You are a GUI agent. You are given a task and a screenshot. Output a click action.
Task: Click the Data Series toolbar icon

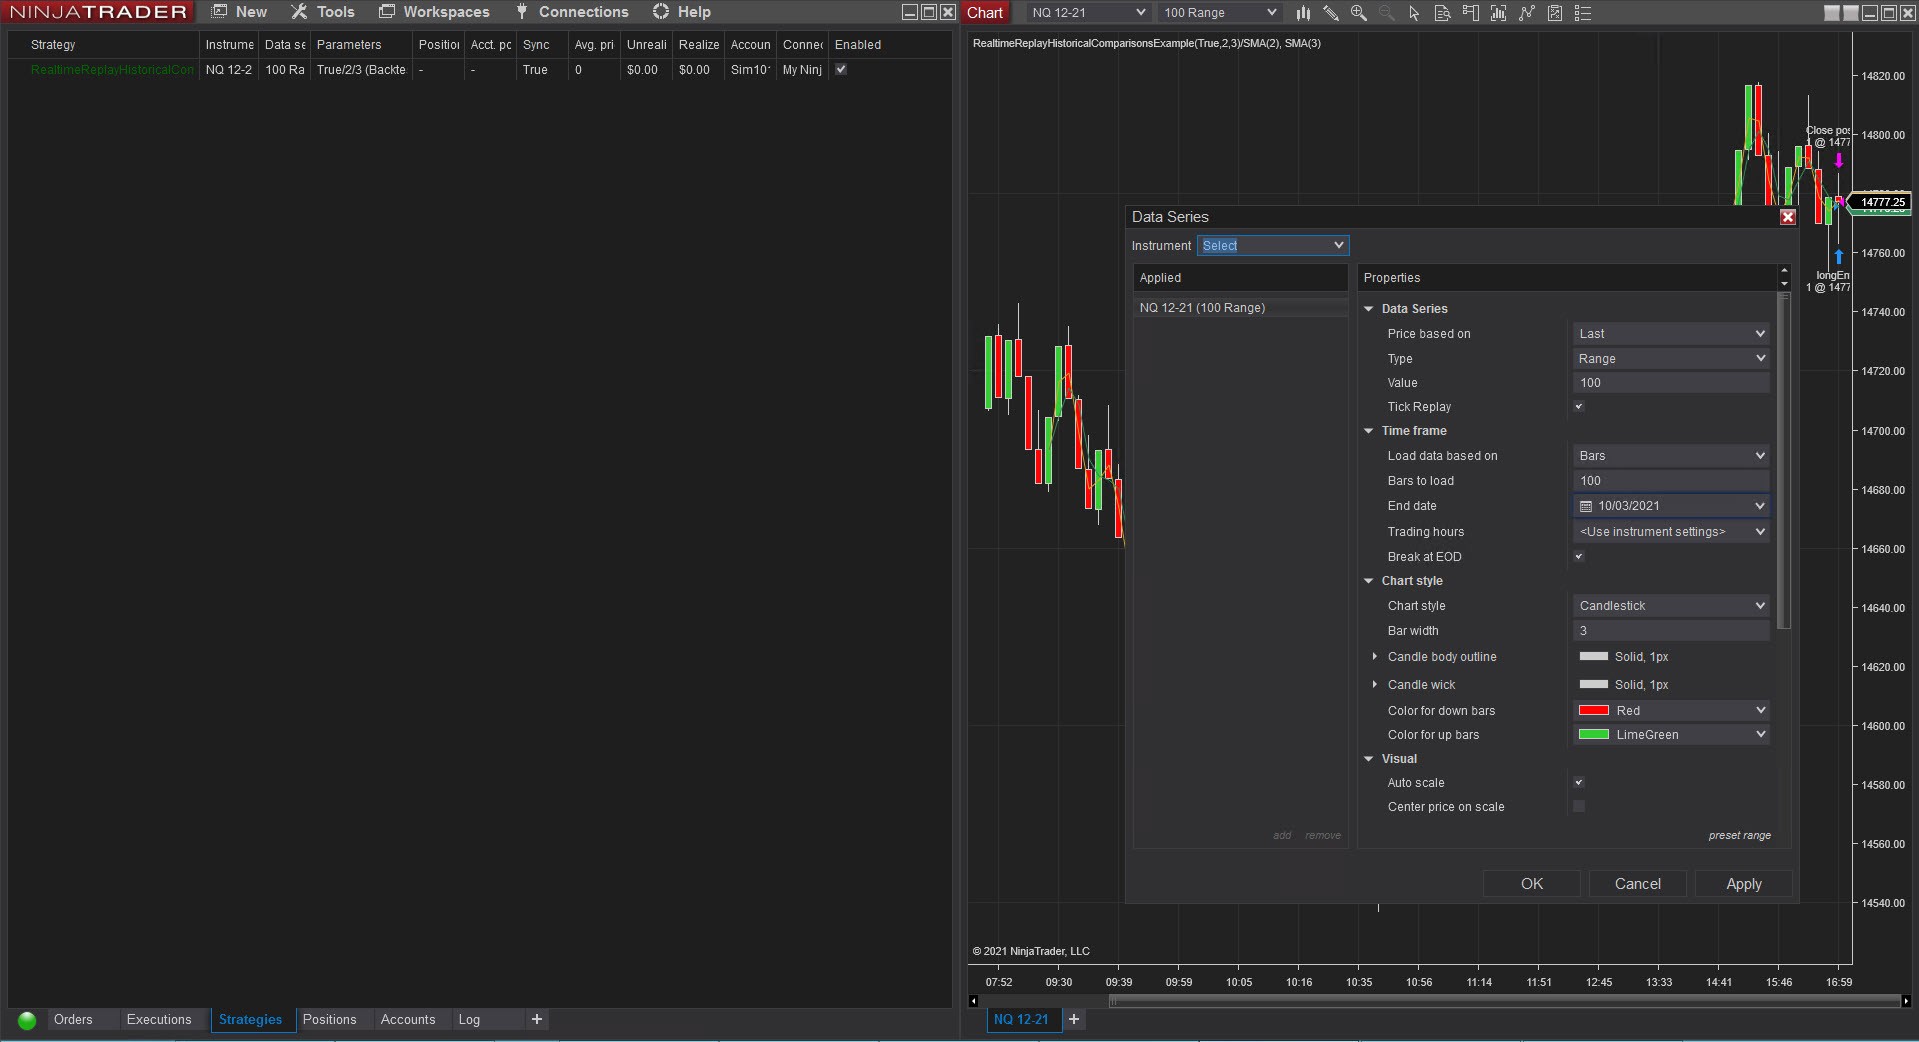tap(1498, 13)
